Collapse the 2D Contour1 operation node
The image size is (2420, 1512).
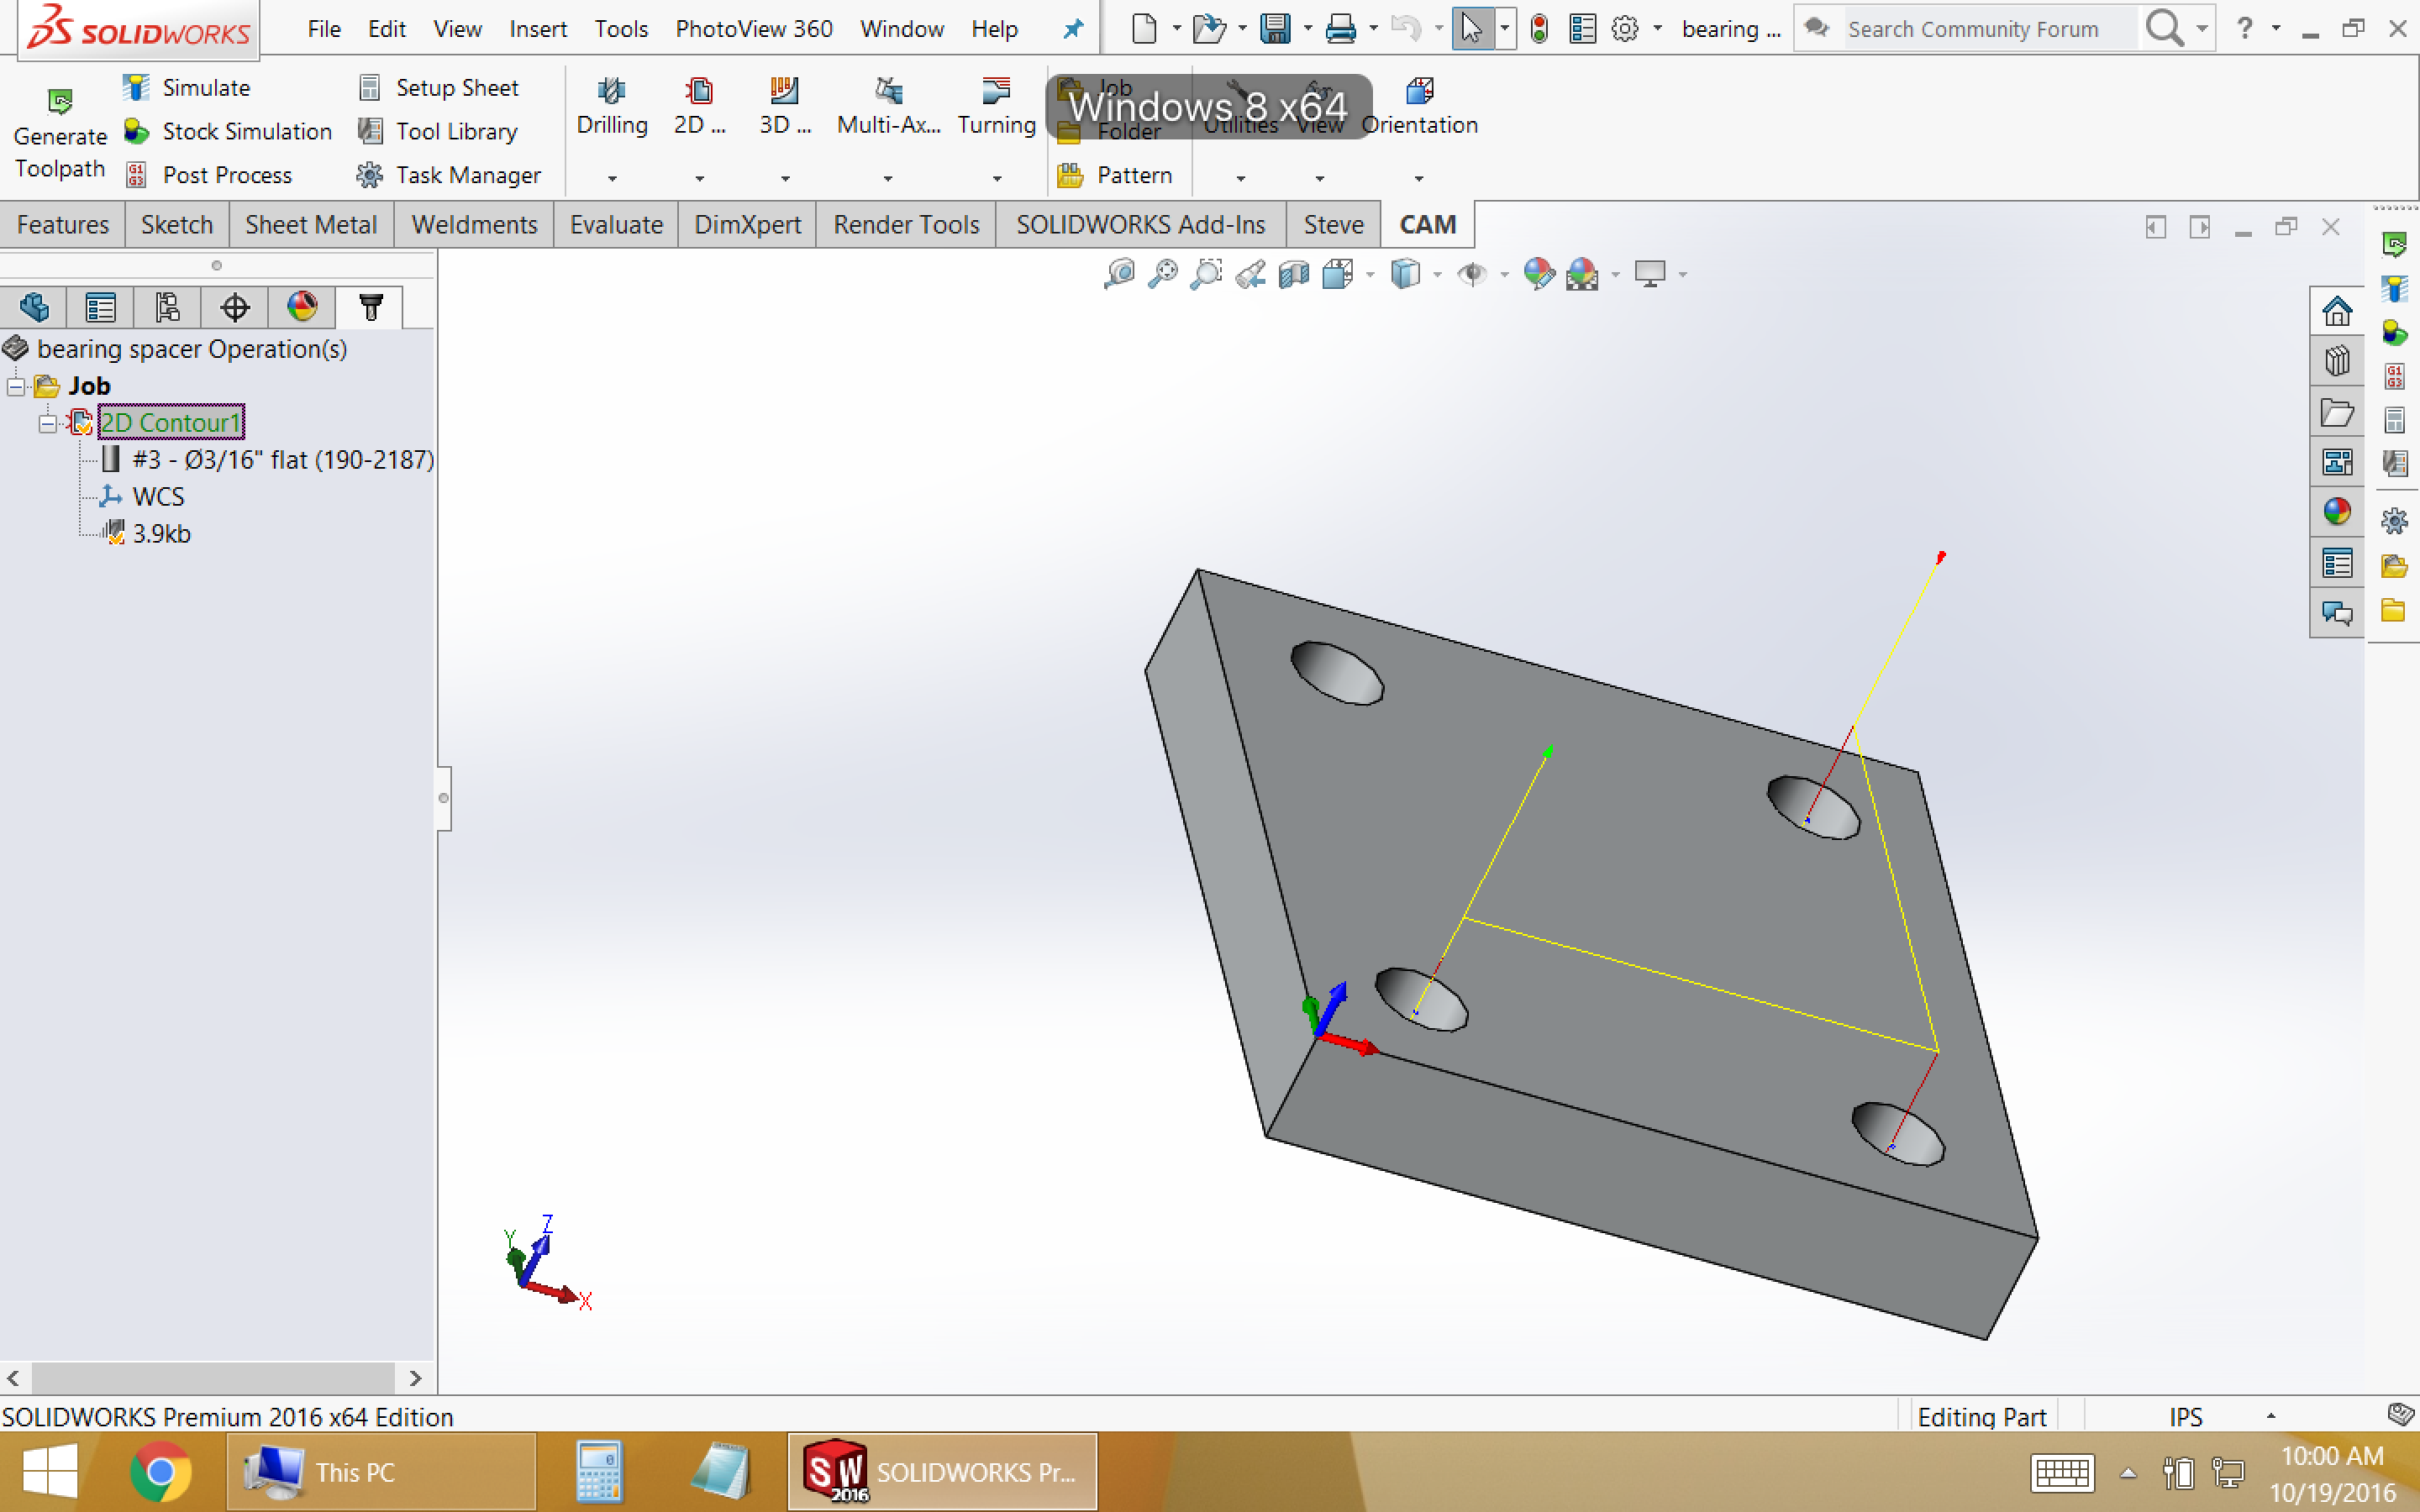(x=47, y=423)
